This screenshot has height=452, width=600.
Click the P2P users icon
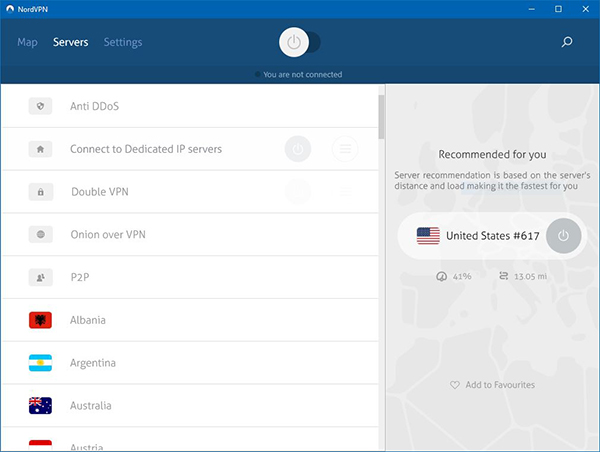coord(41,277)
